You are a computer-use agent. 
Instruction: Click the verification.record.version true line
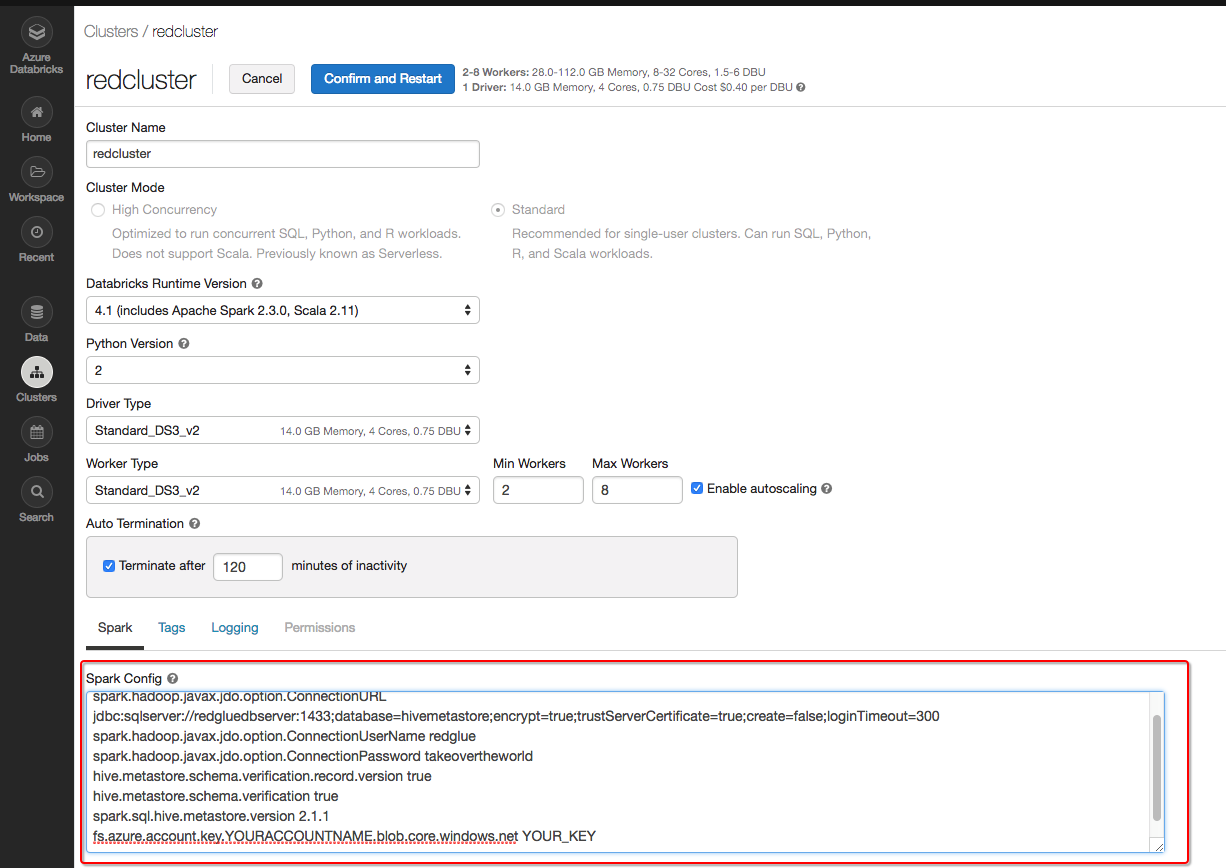[262, 776]
